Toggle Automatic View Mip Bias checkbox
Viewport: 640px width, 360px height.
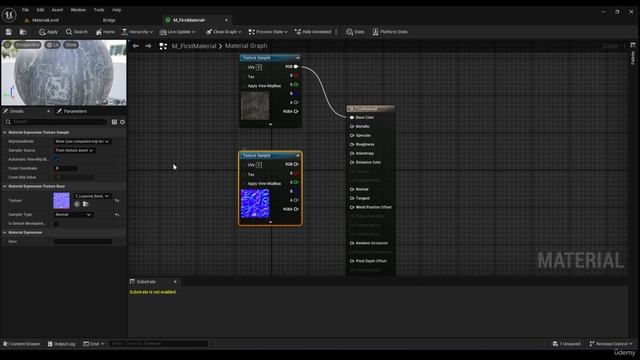[x=56, y=159]
